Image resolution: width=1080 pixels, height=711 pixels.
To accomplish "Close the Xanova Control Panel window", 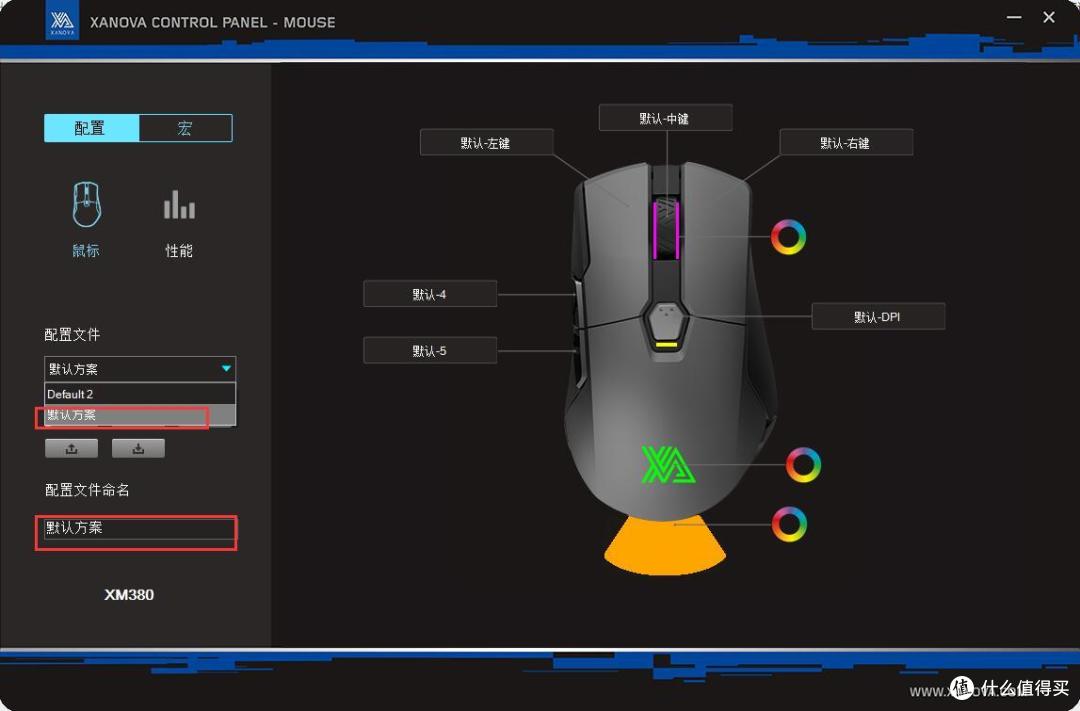I will (1048, 17).
